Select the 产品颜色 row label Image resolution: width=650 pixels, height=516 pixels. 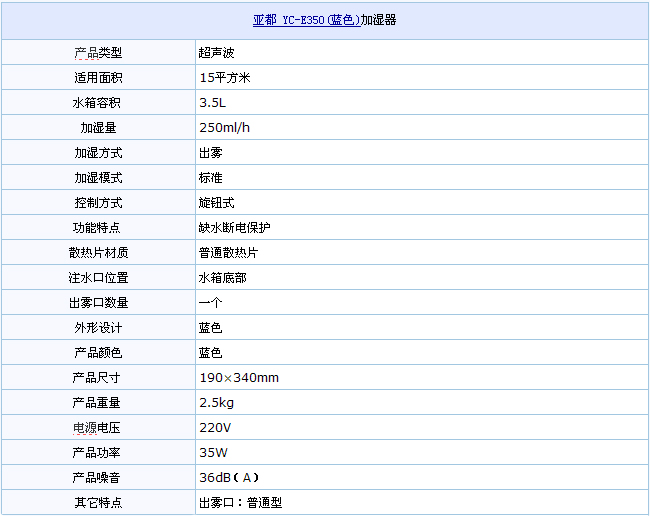pos(98,352)
